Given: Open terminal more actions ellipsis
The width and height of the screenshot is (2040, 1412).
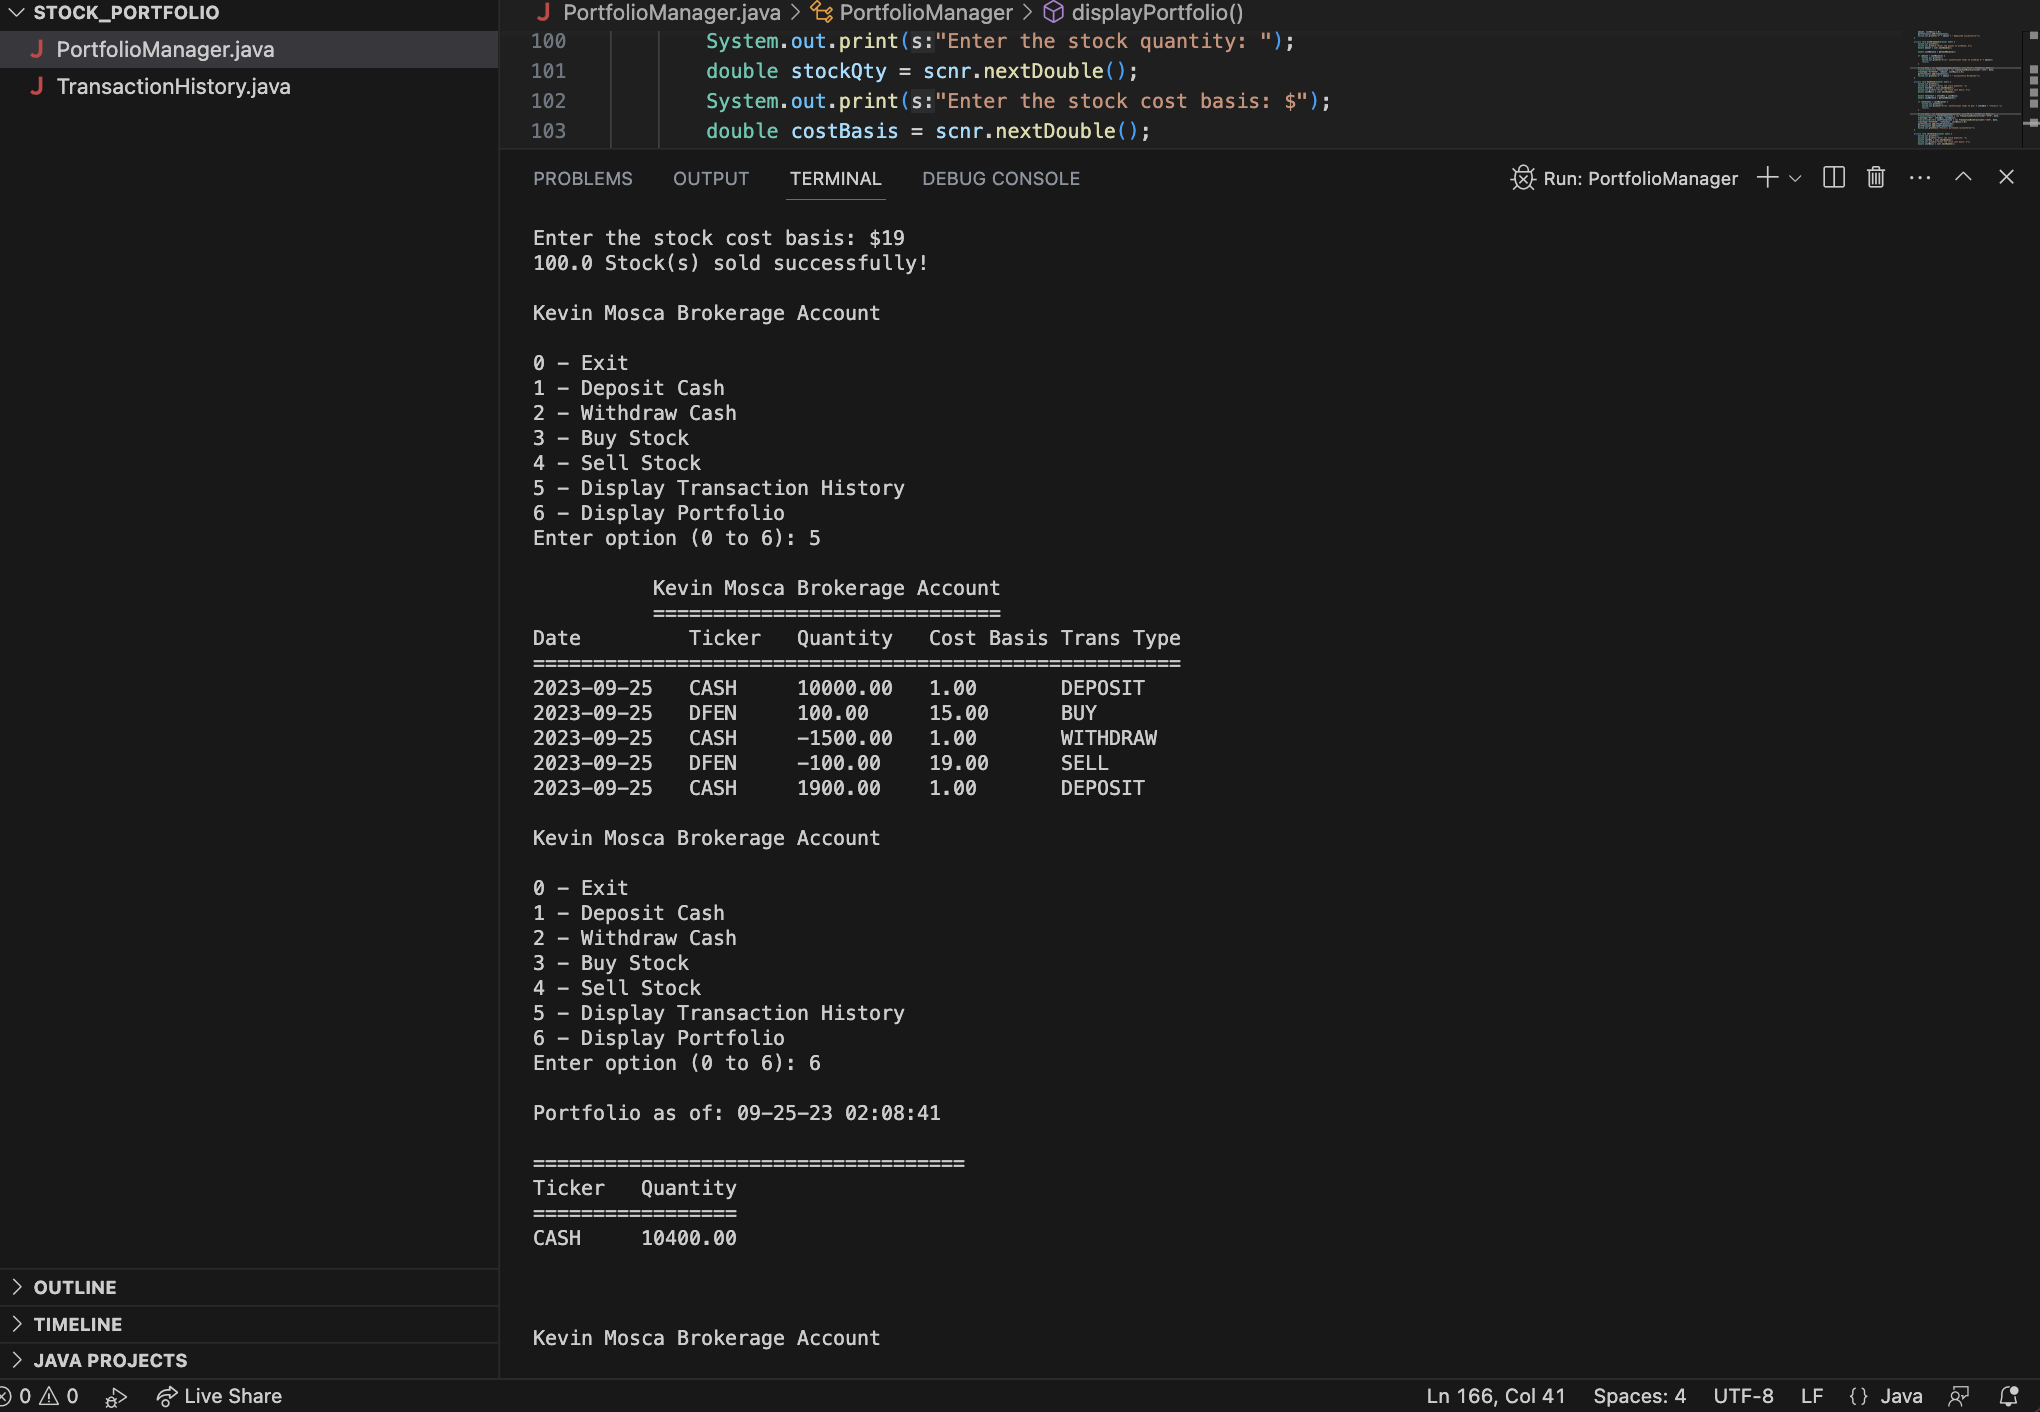Looking at the screenshot, I should click(1919, 178).
